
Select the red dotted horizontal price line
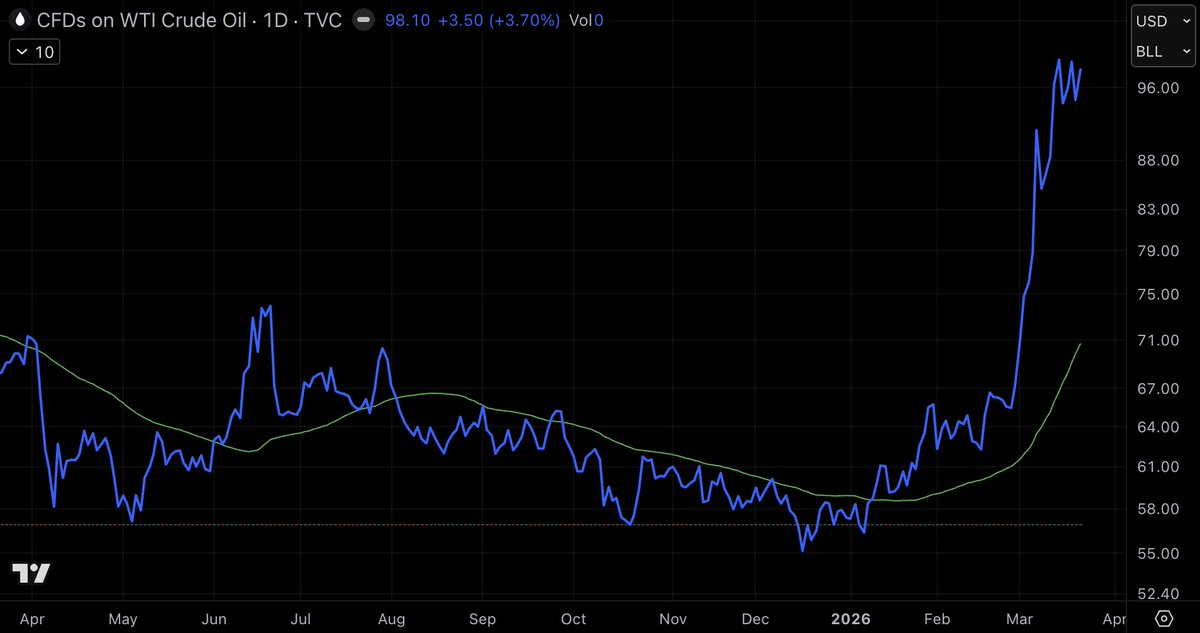(540, 524)
